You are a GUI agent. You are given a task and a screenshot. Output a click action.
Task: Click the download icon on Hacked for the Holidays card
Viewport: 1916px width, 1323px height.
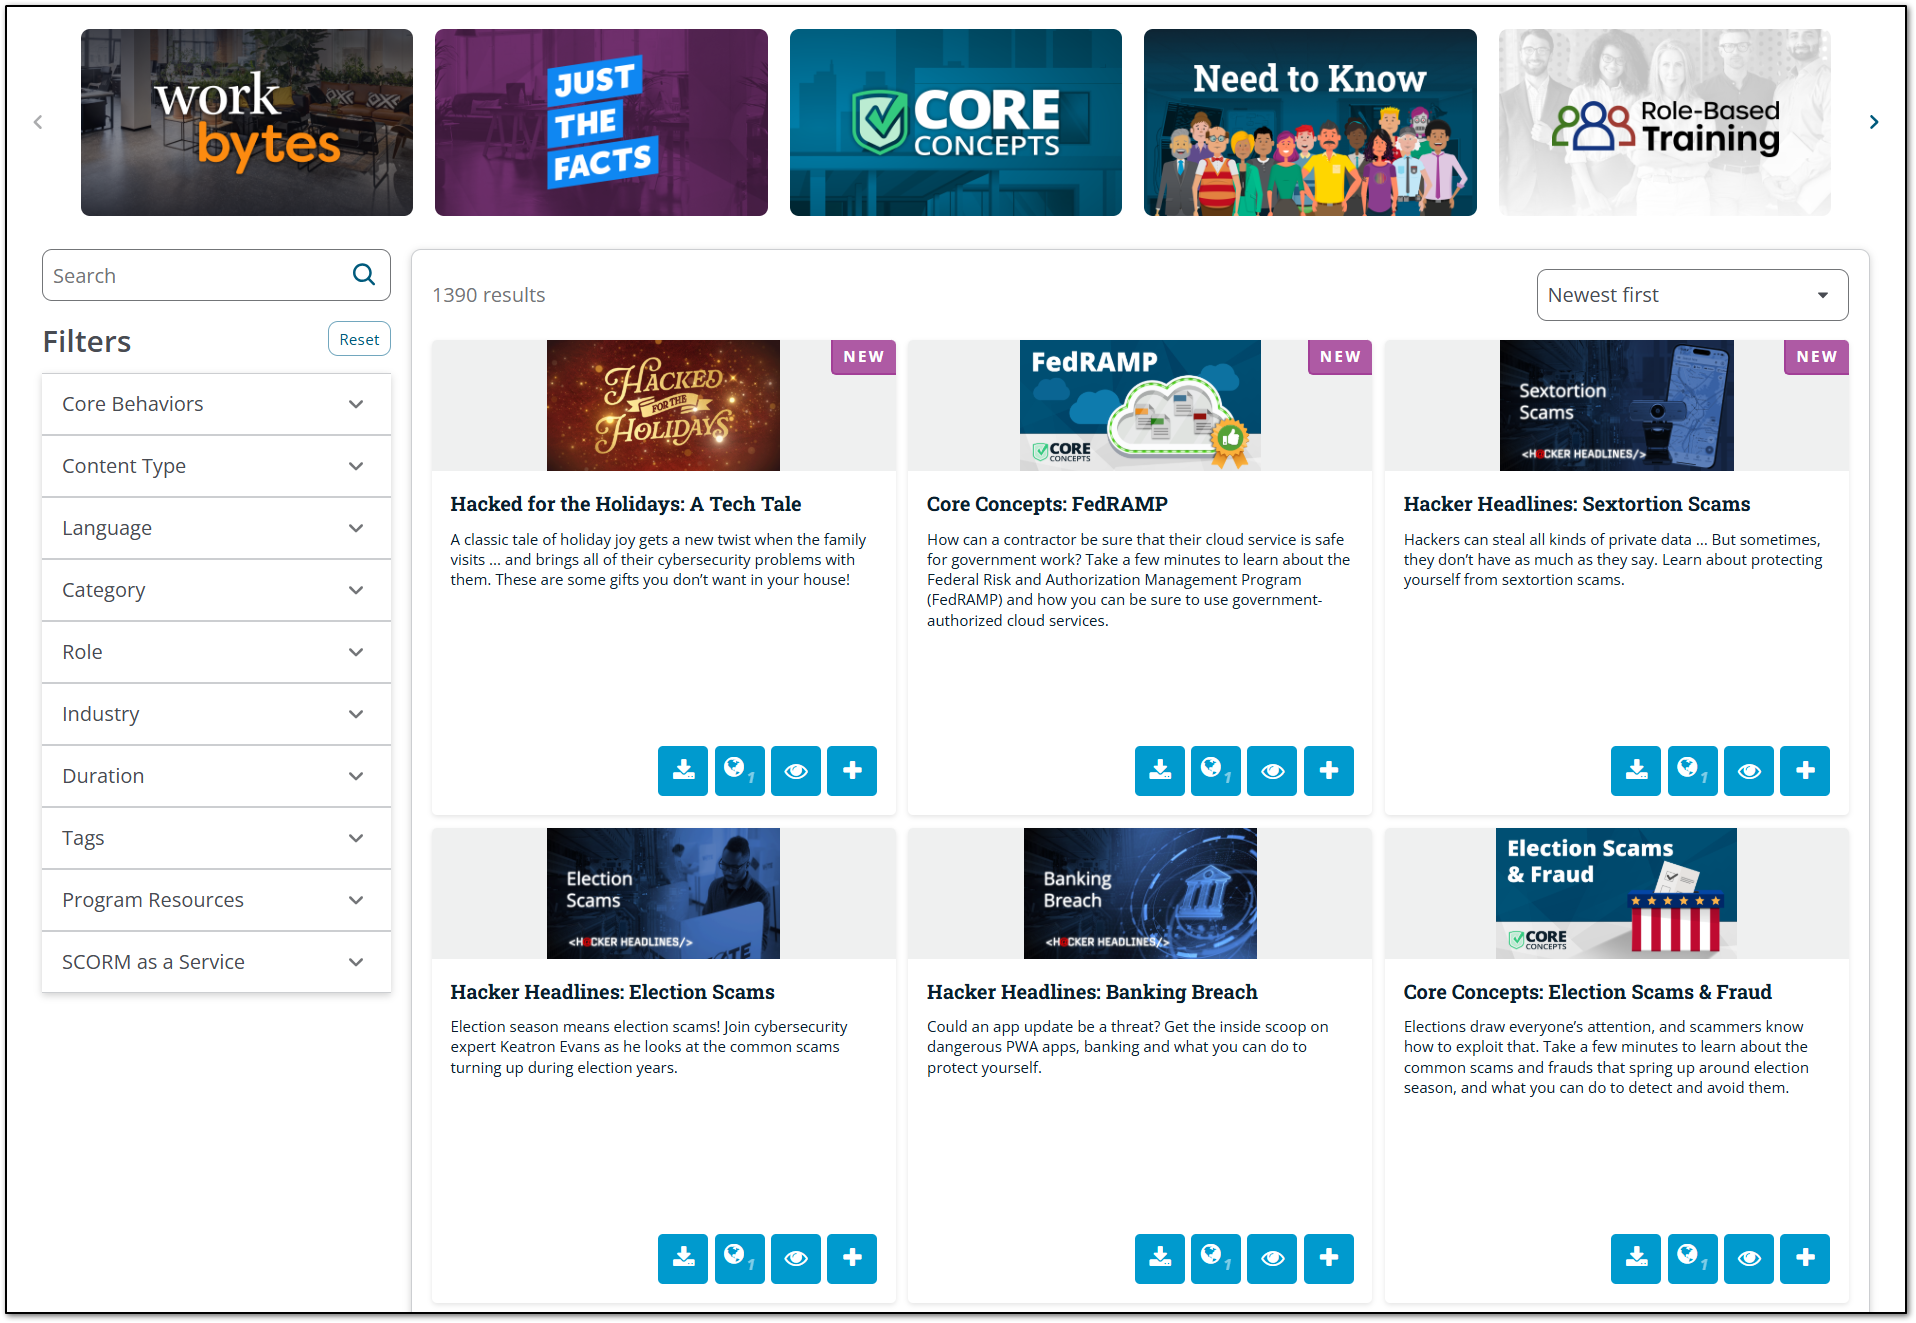coord(683,771)
